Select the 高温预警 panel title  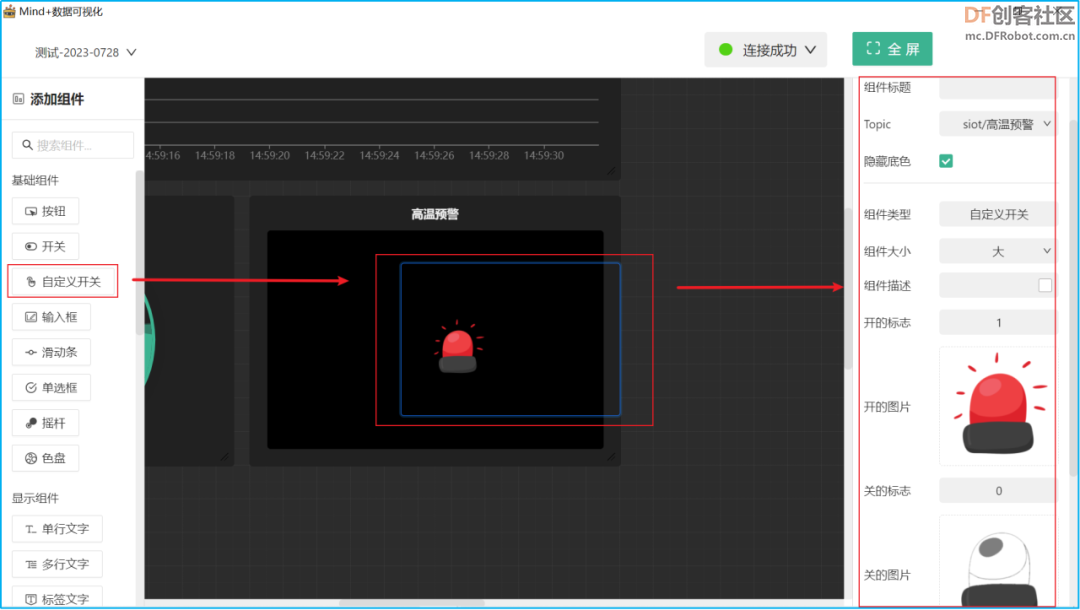tap(435, 214)
